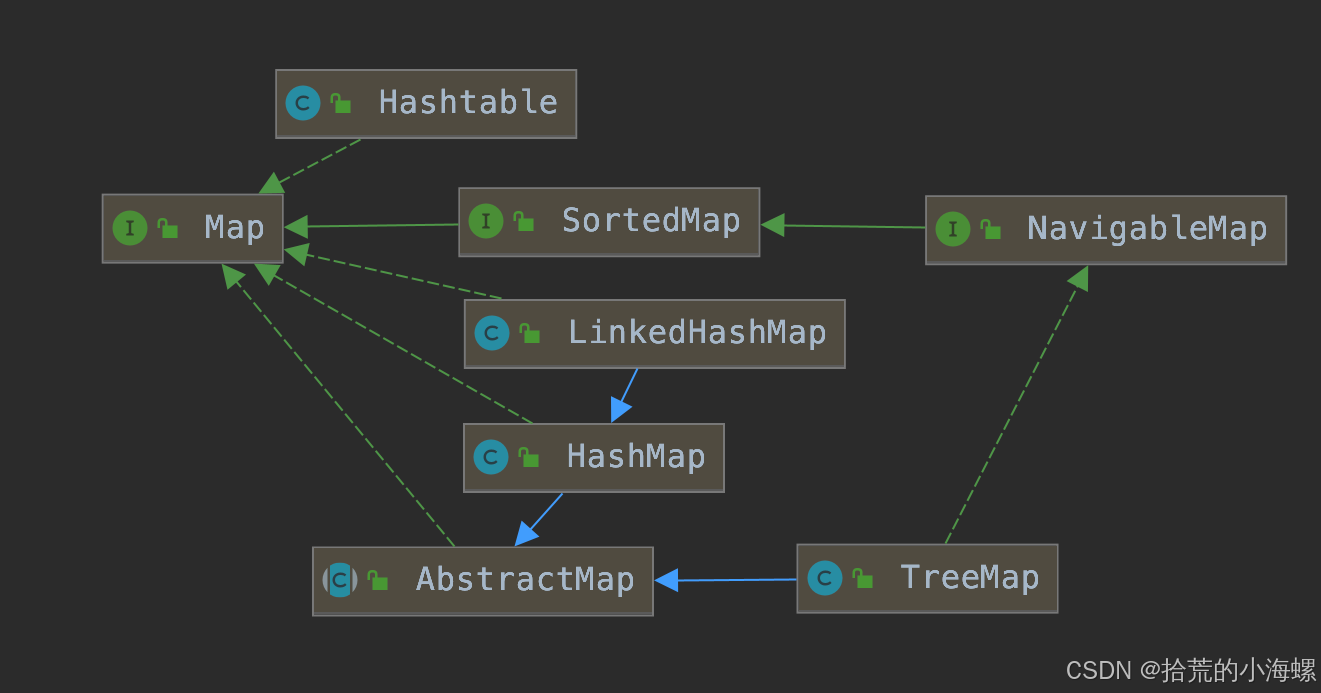1321x693 pixels.
Task: Click the blue arrowhead pointing at AbstractMap from TreeMap
Action: (x=667, y=580)
